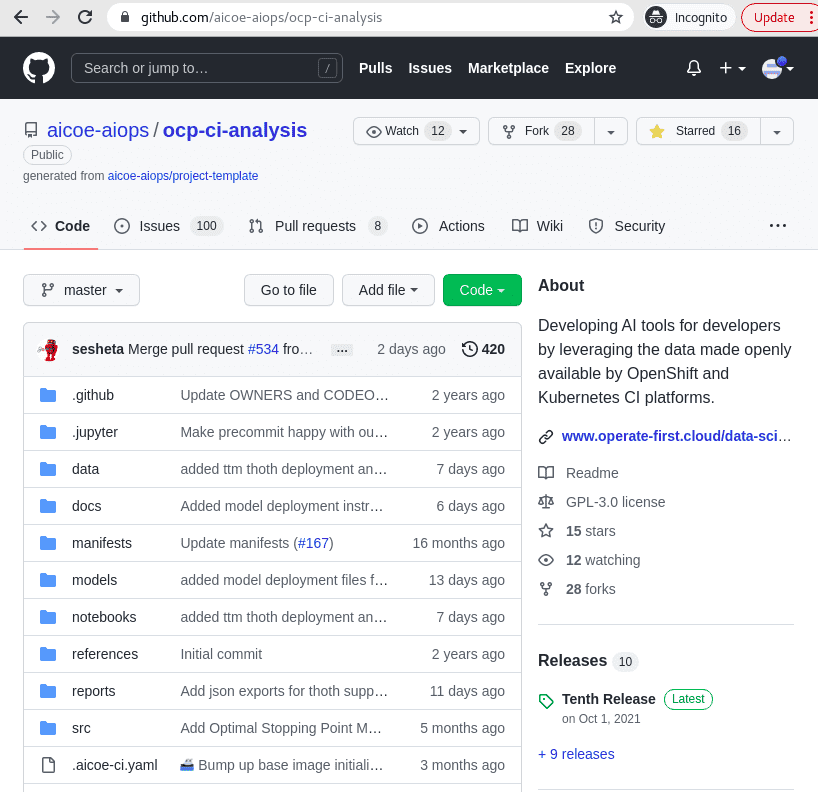Image resolution: width=818 pixels, height=792 pixels.
Task: Open the aicoe-aiops organization link
Action: 98,130
